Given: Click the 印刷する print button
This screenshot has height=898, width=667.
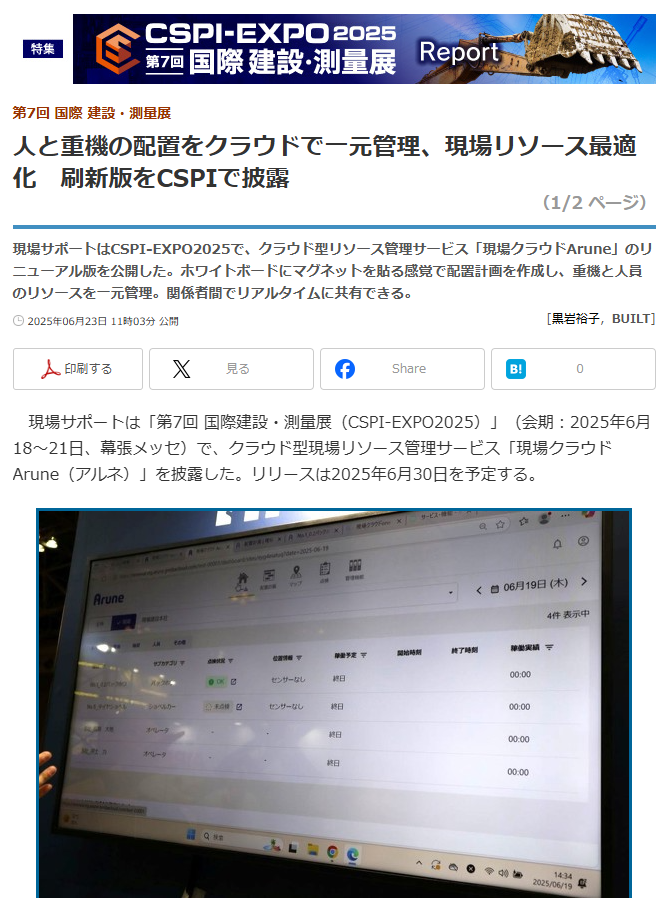Looking at the screenshot, I should tap(78, 369).
